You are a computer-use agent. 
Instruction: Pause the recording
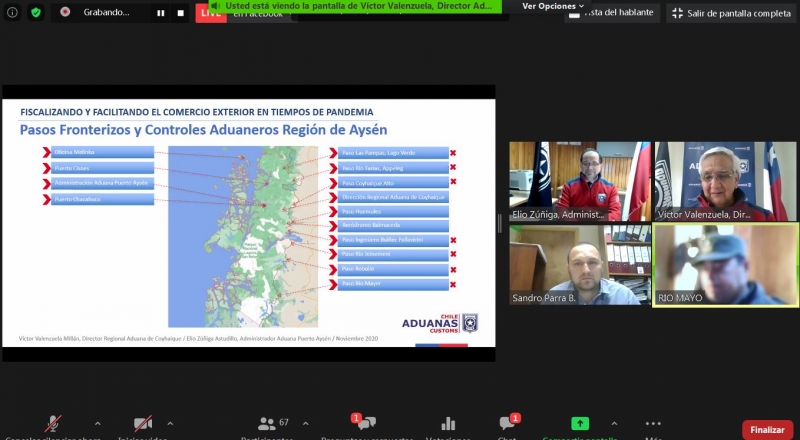[161, 13]
